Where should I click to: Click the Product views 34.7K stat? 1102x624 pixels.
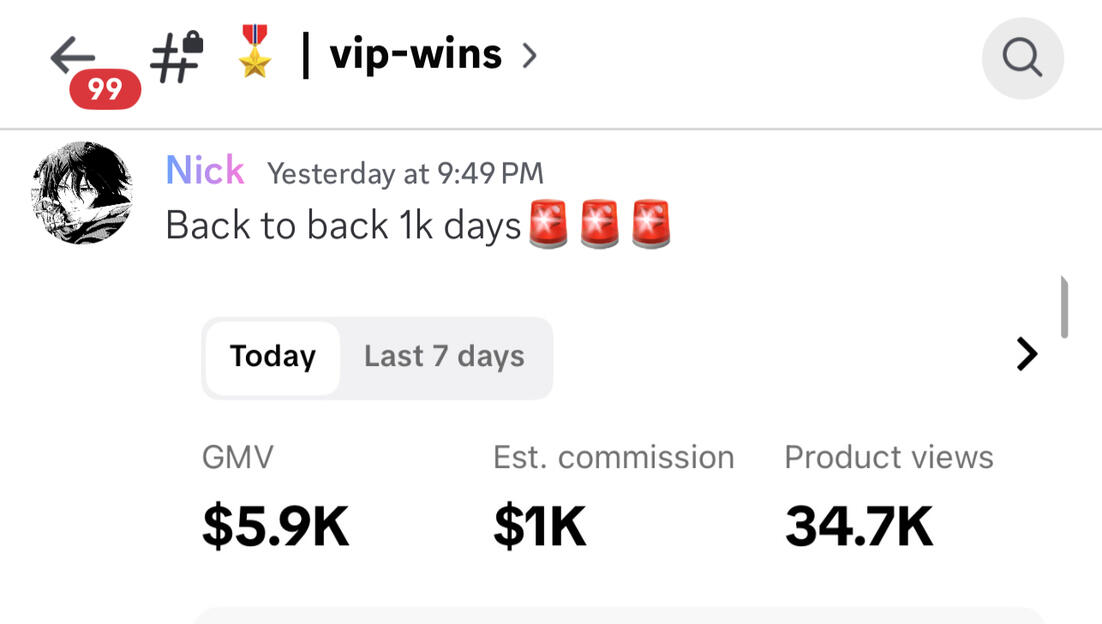tap(858, 522)
